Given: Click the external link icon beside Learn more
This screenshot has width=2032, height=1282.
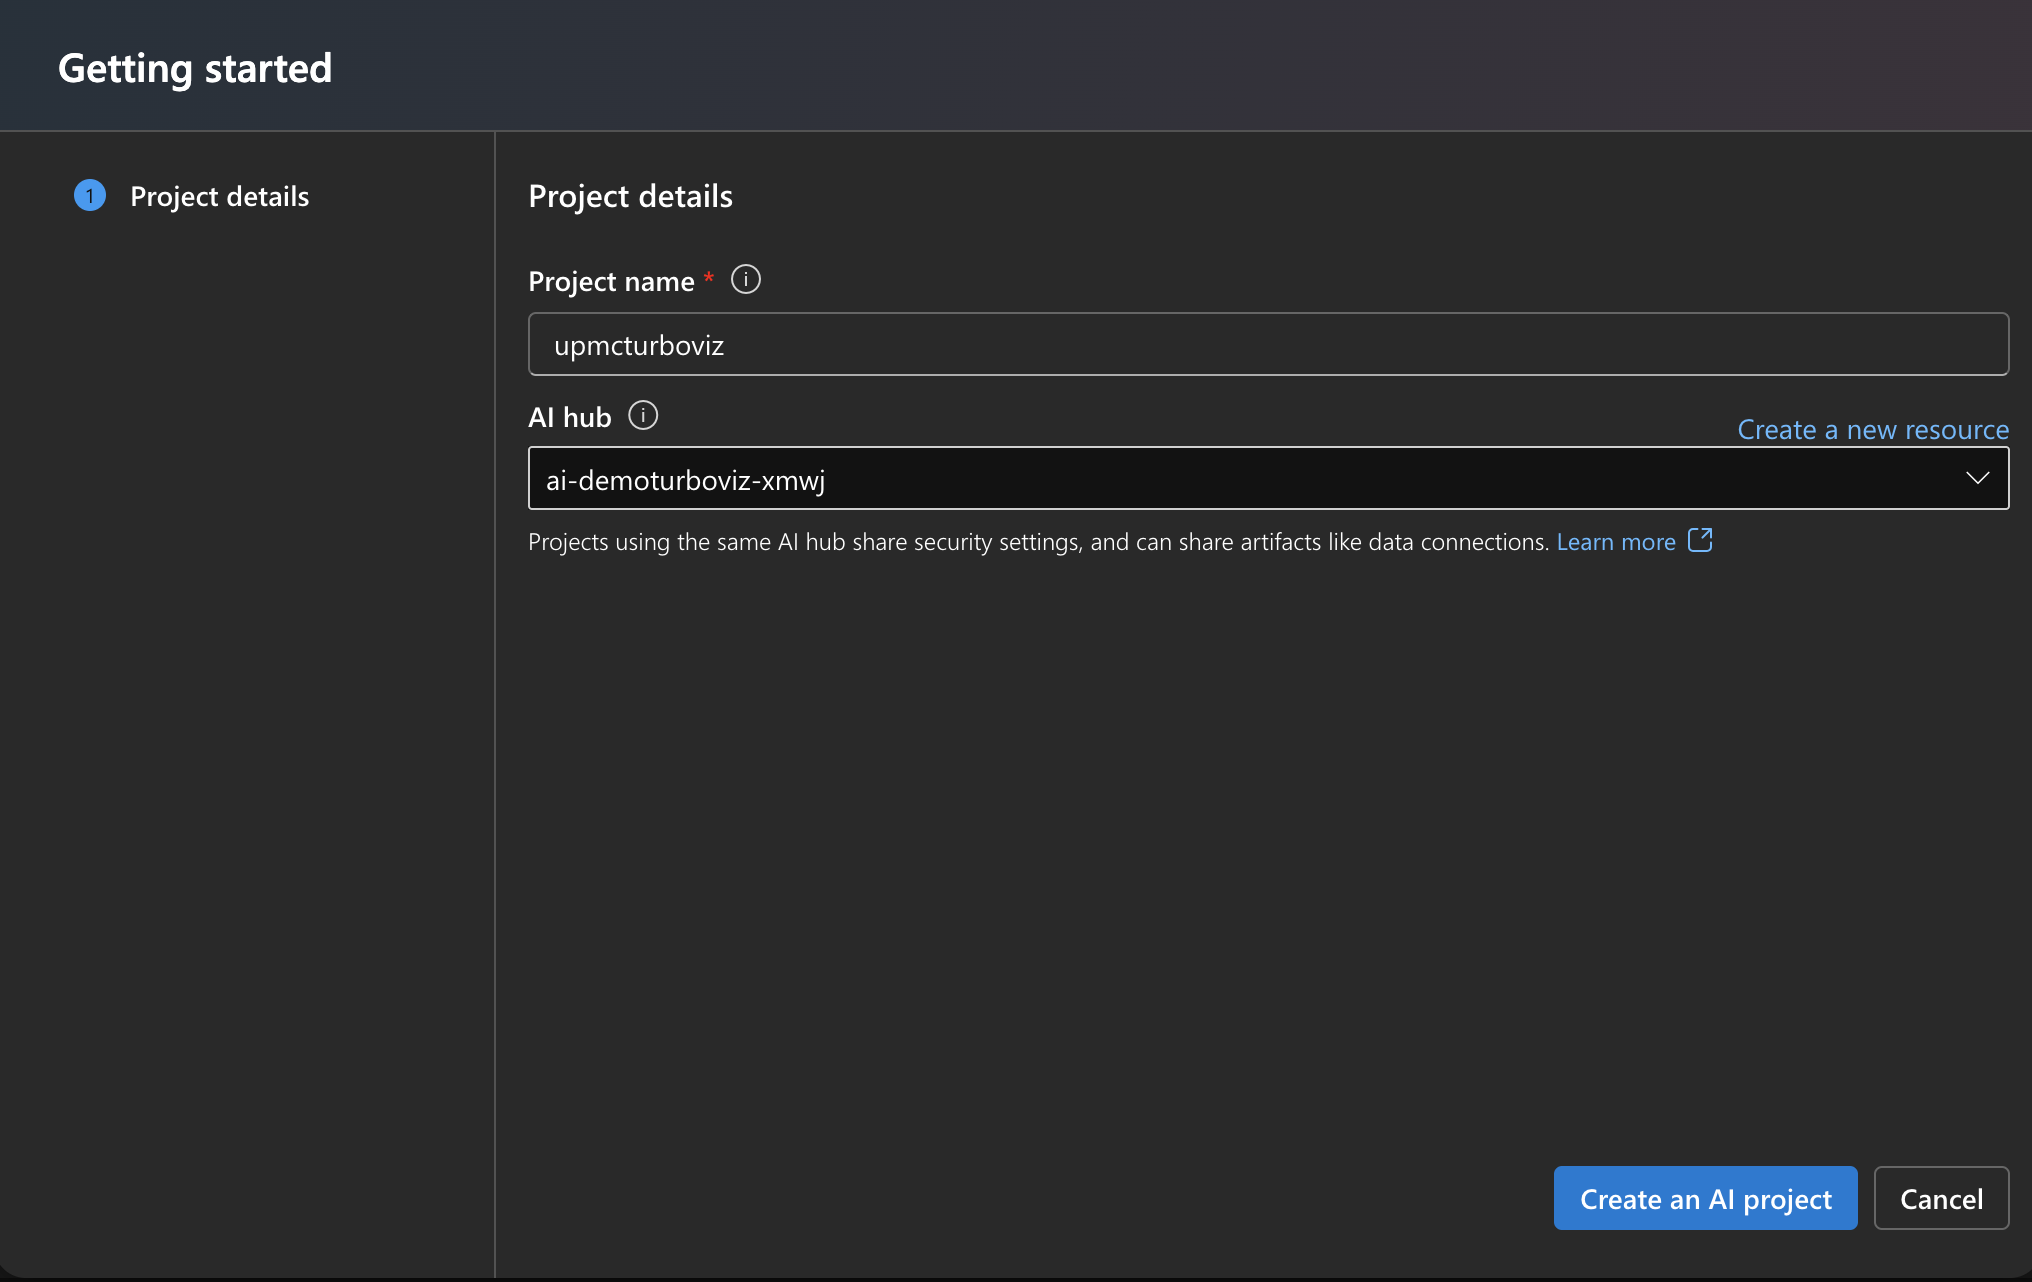Looking at the screenshot, I should 1700,541.
